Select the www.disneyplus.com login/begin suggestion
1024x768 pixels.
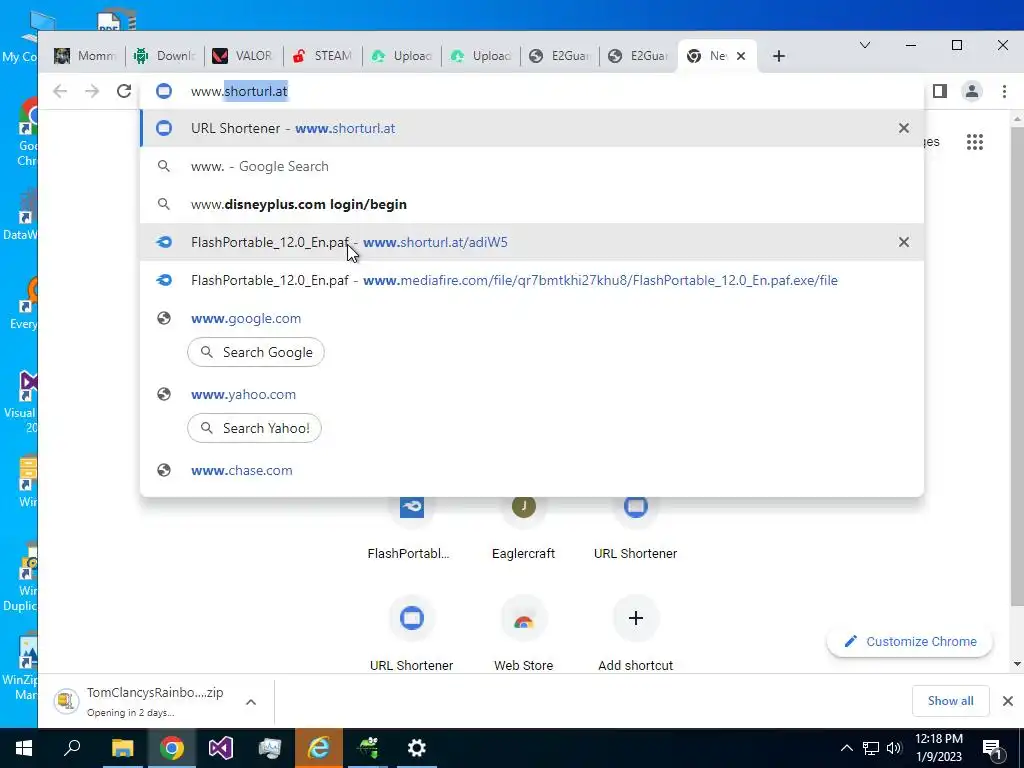pyautogui.click(x=532, y=204)
